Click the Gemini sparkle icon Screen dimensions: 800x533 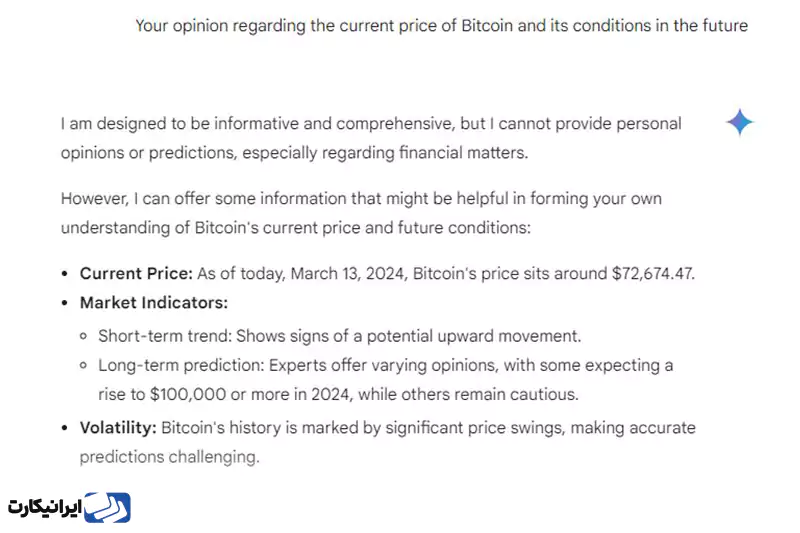(739, 122)
